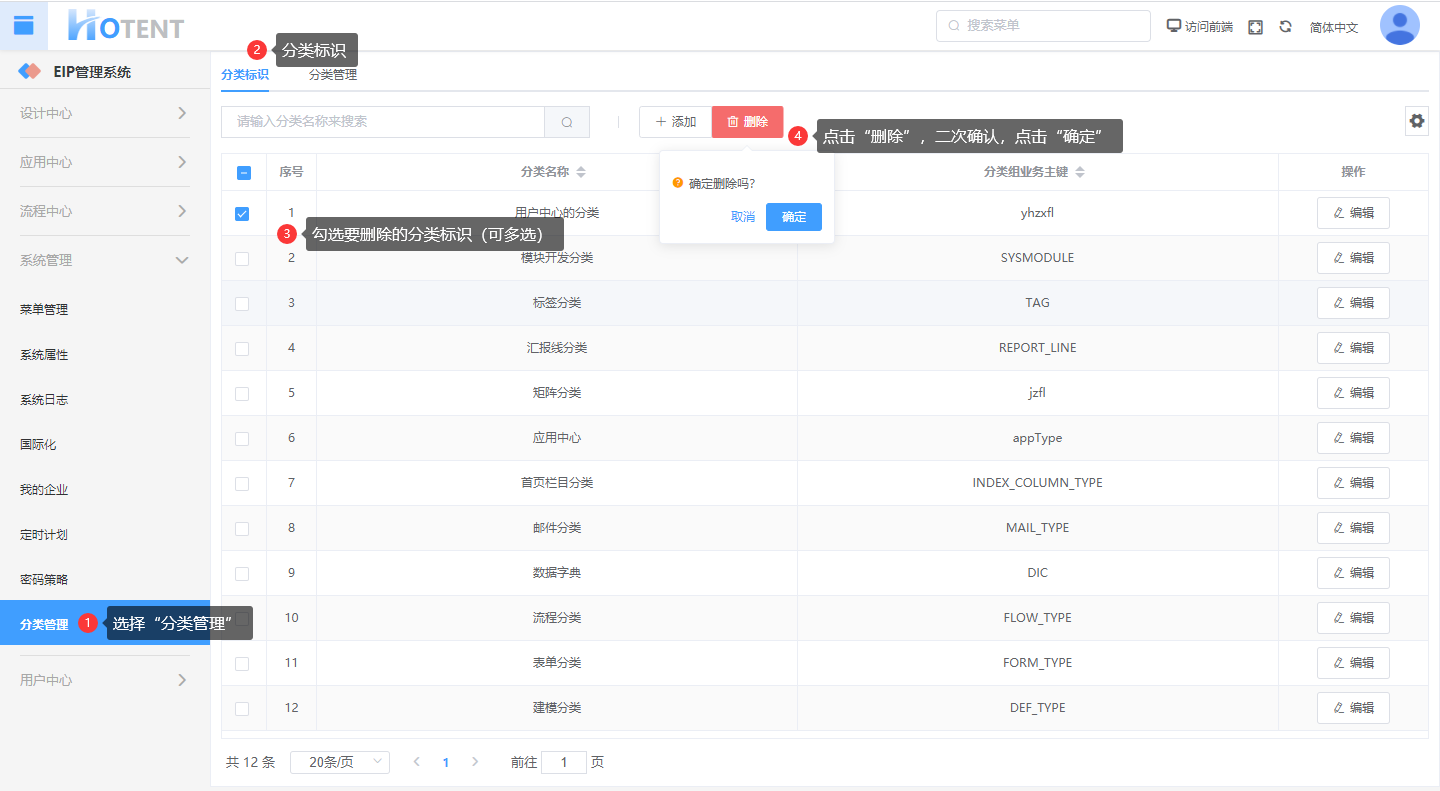Sort by 分类名称 column
The height and width of the screenshot is (791, 1440).
coord(581,172)
